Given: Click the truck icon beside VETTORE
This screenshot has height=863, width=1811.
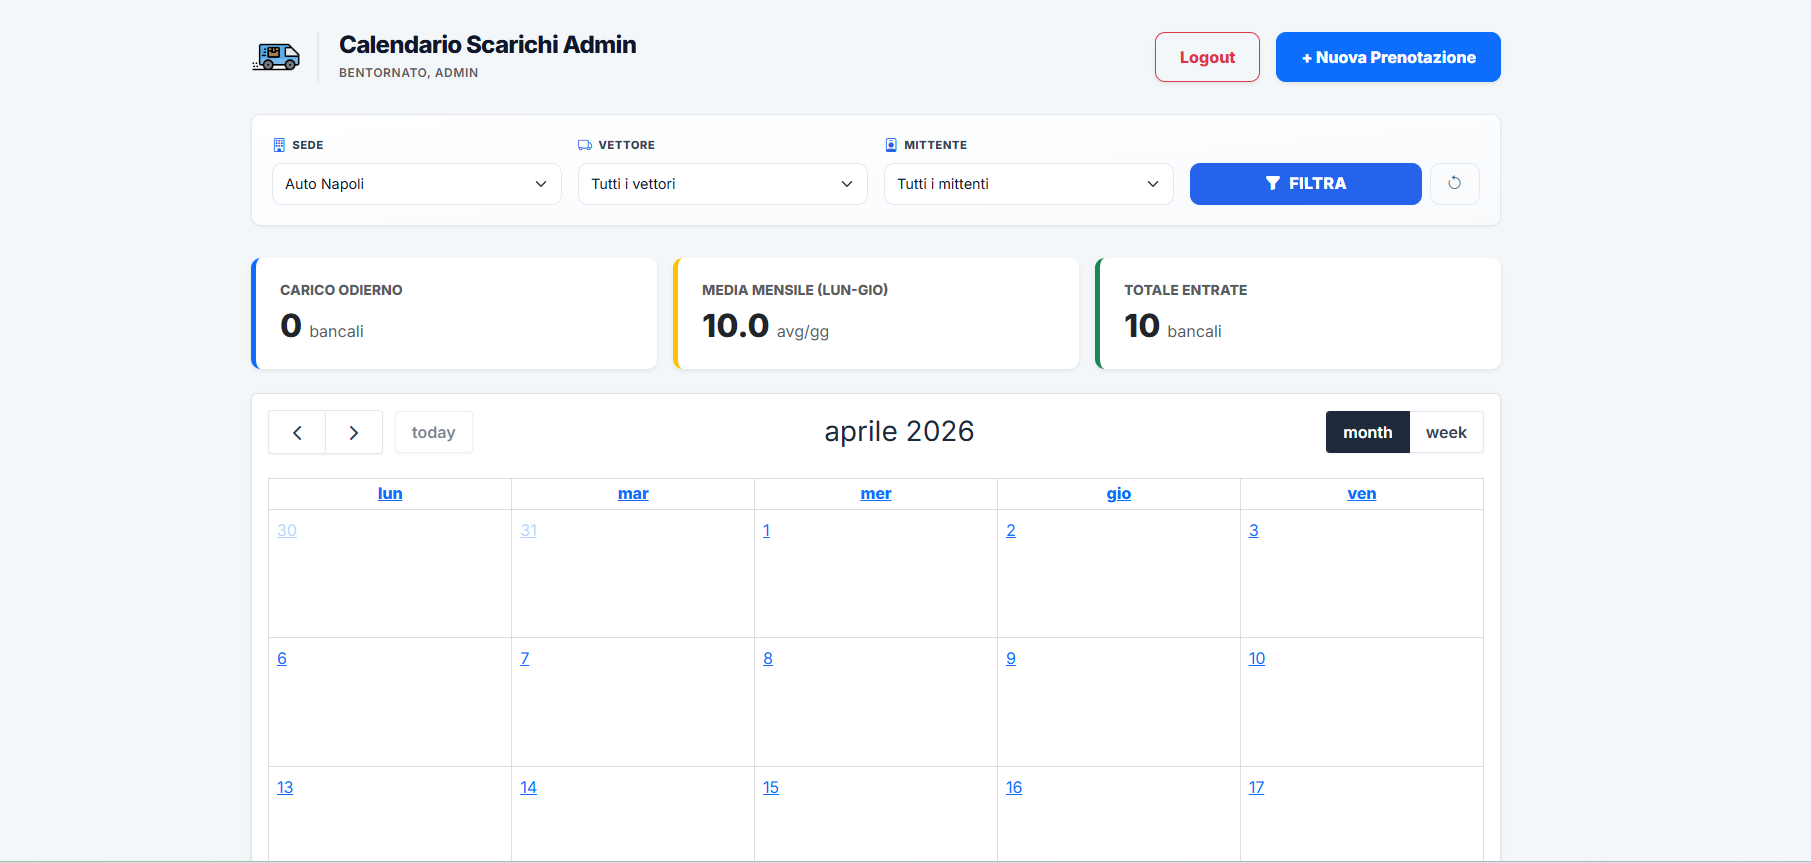Looking at the screenshot, I should pyautogui.click(x=585, y=145).
